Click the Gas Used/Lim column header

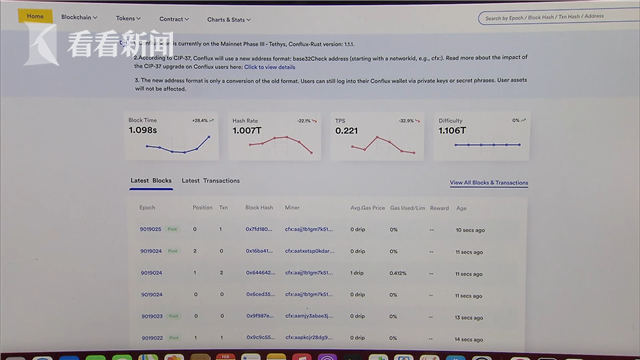(407, 208)
